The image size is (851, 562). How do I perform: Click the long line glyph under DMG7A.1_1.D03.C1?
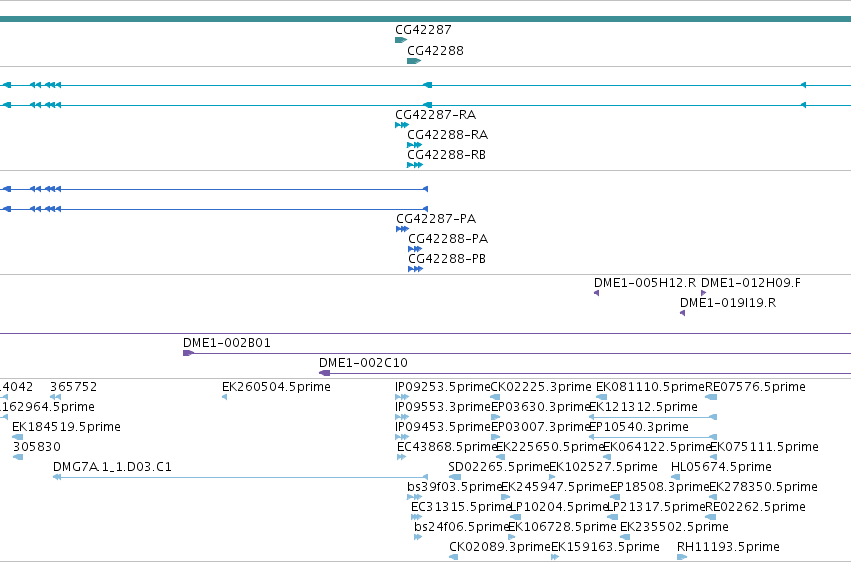pyautogui.click(x=240, y=477)
